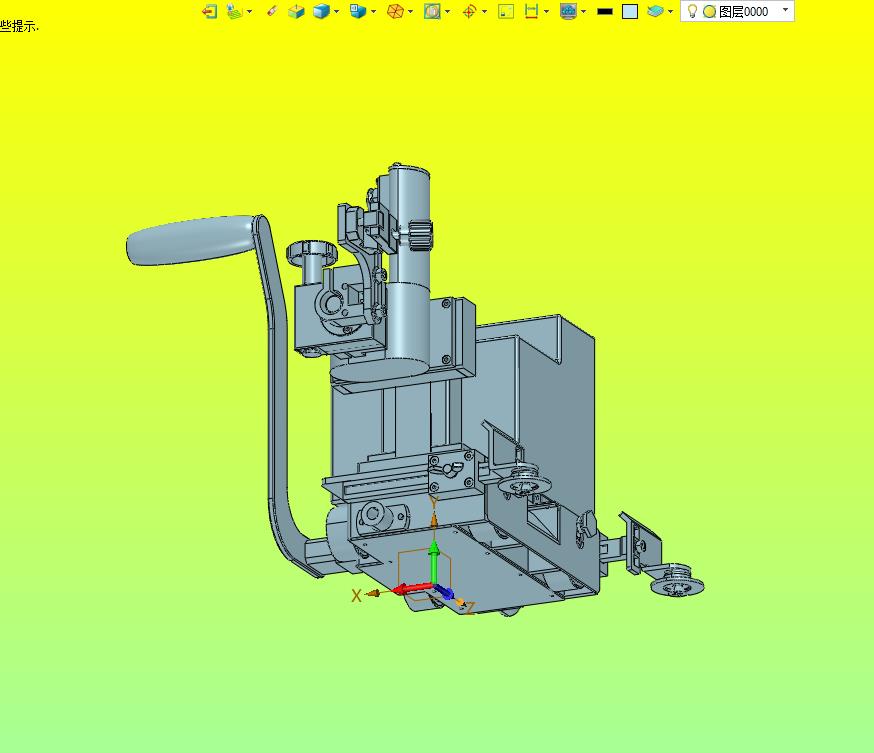Screen dimensions: 874x753
Task: Expand the sketch plane tool dropdown arrow
Action: tap(249, 12)
